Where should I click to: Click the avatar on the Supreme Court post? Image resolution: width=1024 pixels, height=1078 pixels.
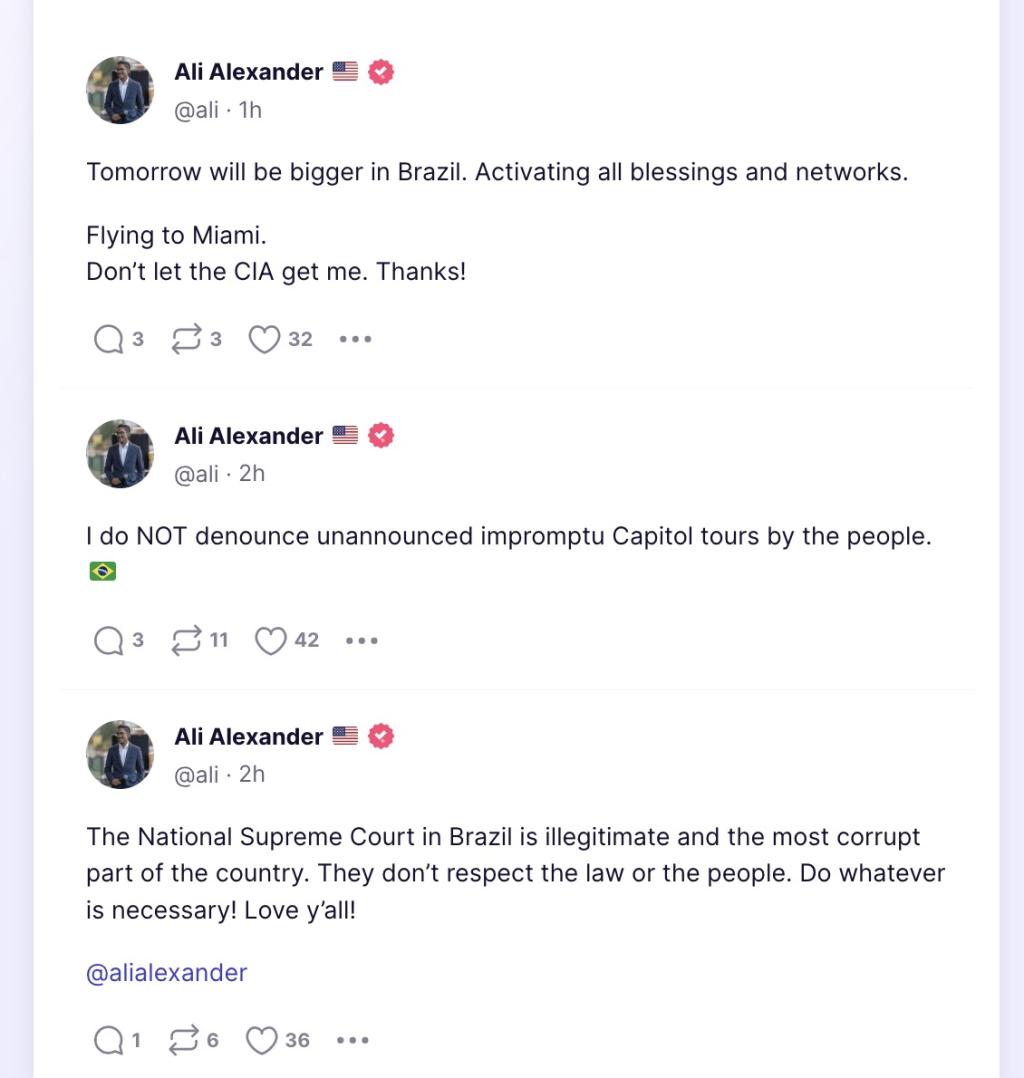click(120, 755)
